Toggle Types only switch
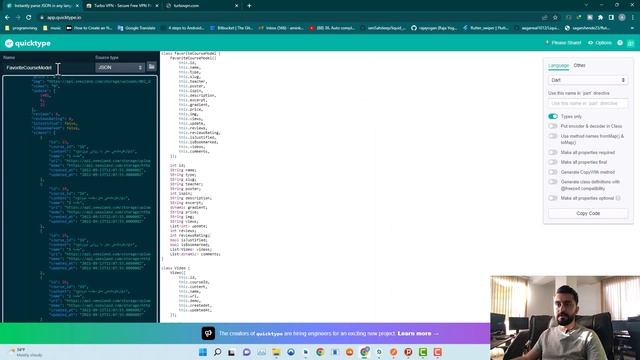This screenshot has width=640, height=360. [553, 116]
